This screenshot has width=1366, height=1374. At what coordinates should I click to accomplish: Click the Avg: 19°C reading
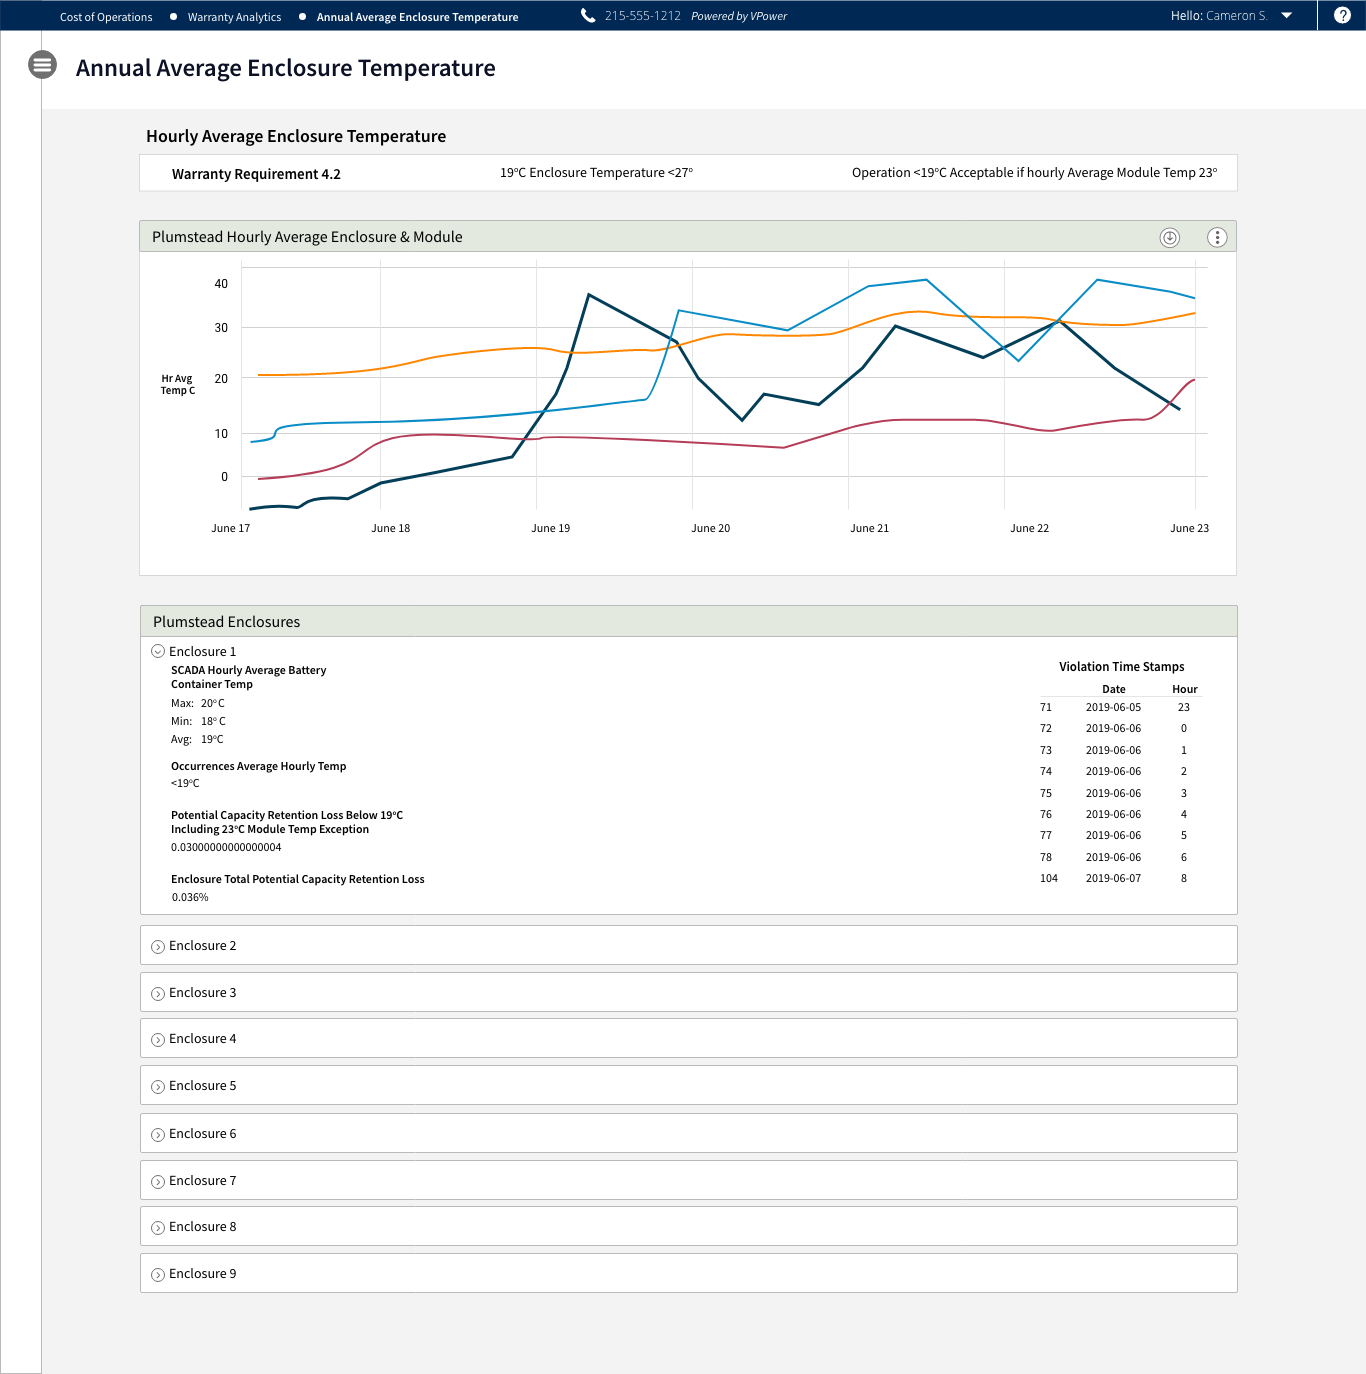[197, 739]
